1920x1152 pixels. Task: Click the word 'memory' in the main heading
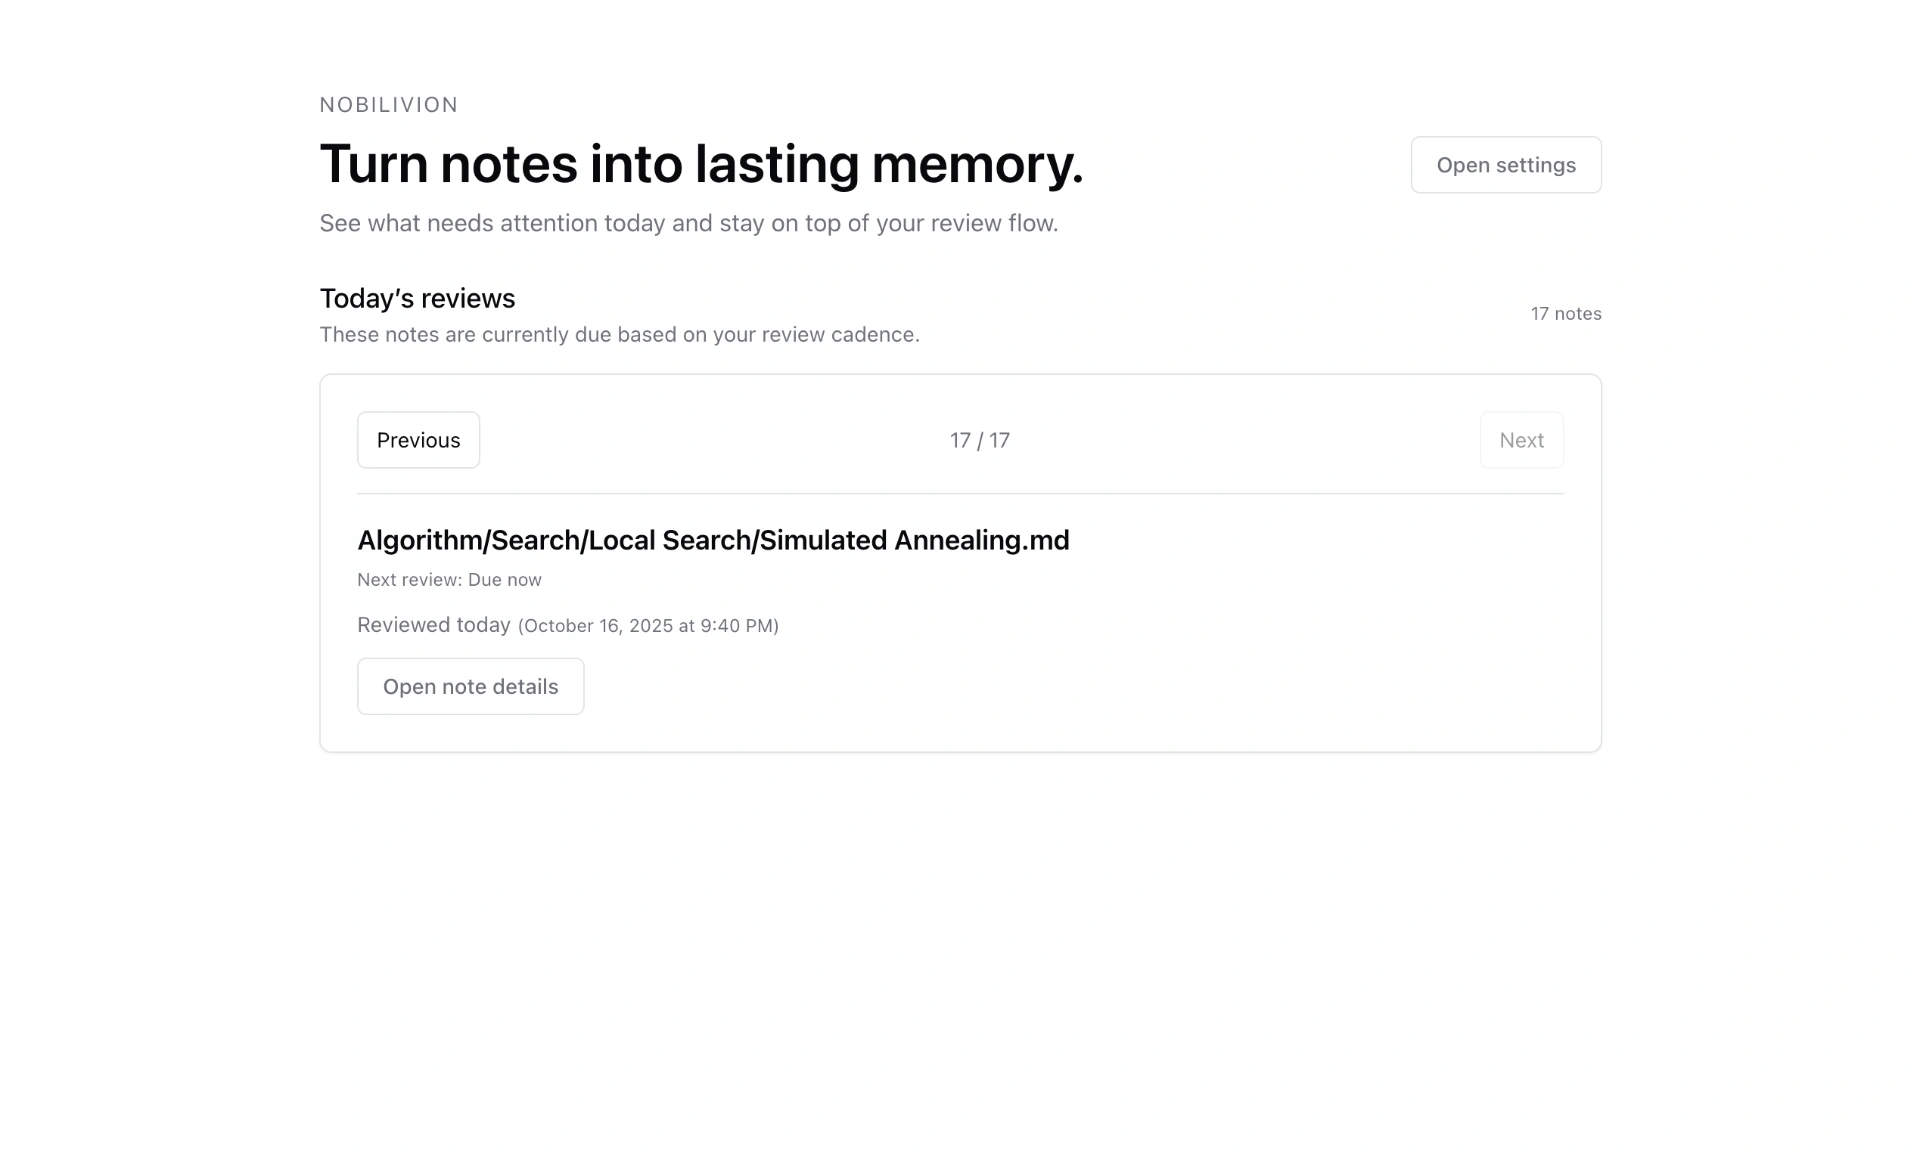click(x=975, y=164)
